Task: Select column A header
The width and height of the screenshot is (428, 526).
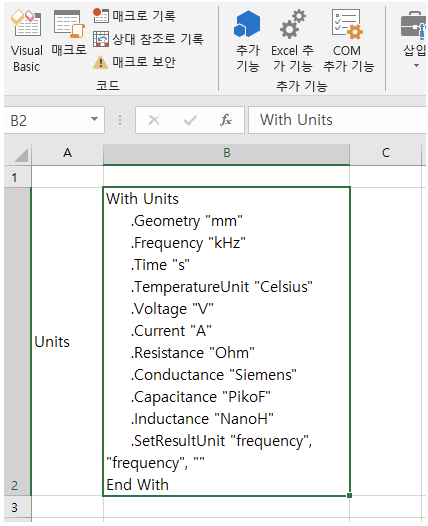Action: [x=67, y=154]
